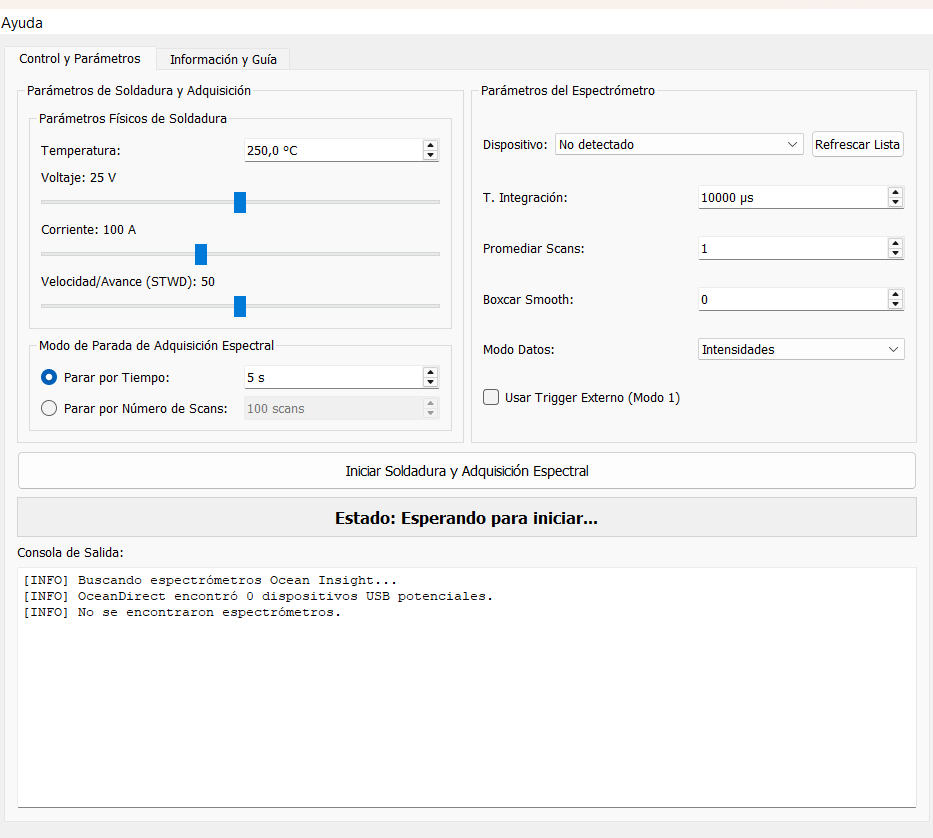
Task: Click the Corriente slider handle
Action: (201, 254)
